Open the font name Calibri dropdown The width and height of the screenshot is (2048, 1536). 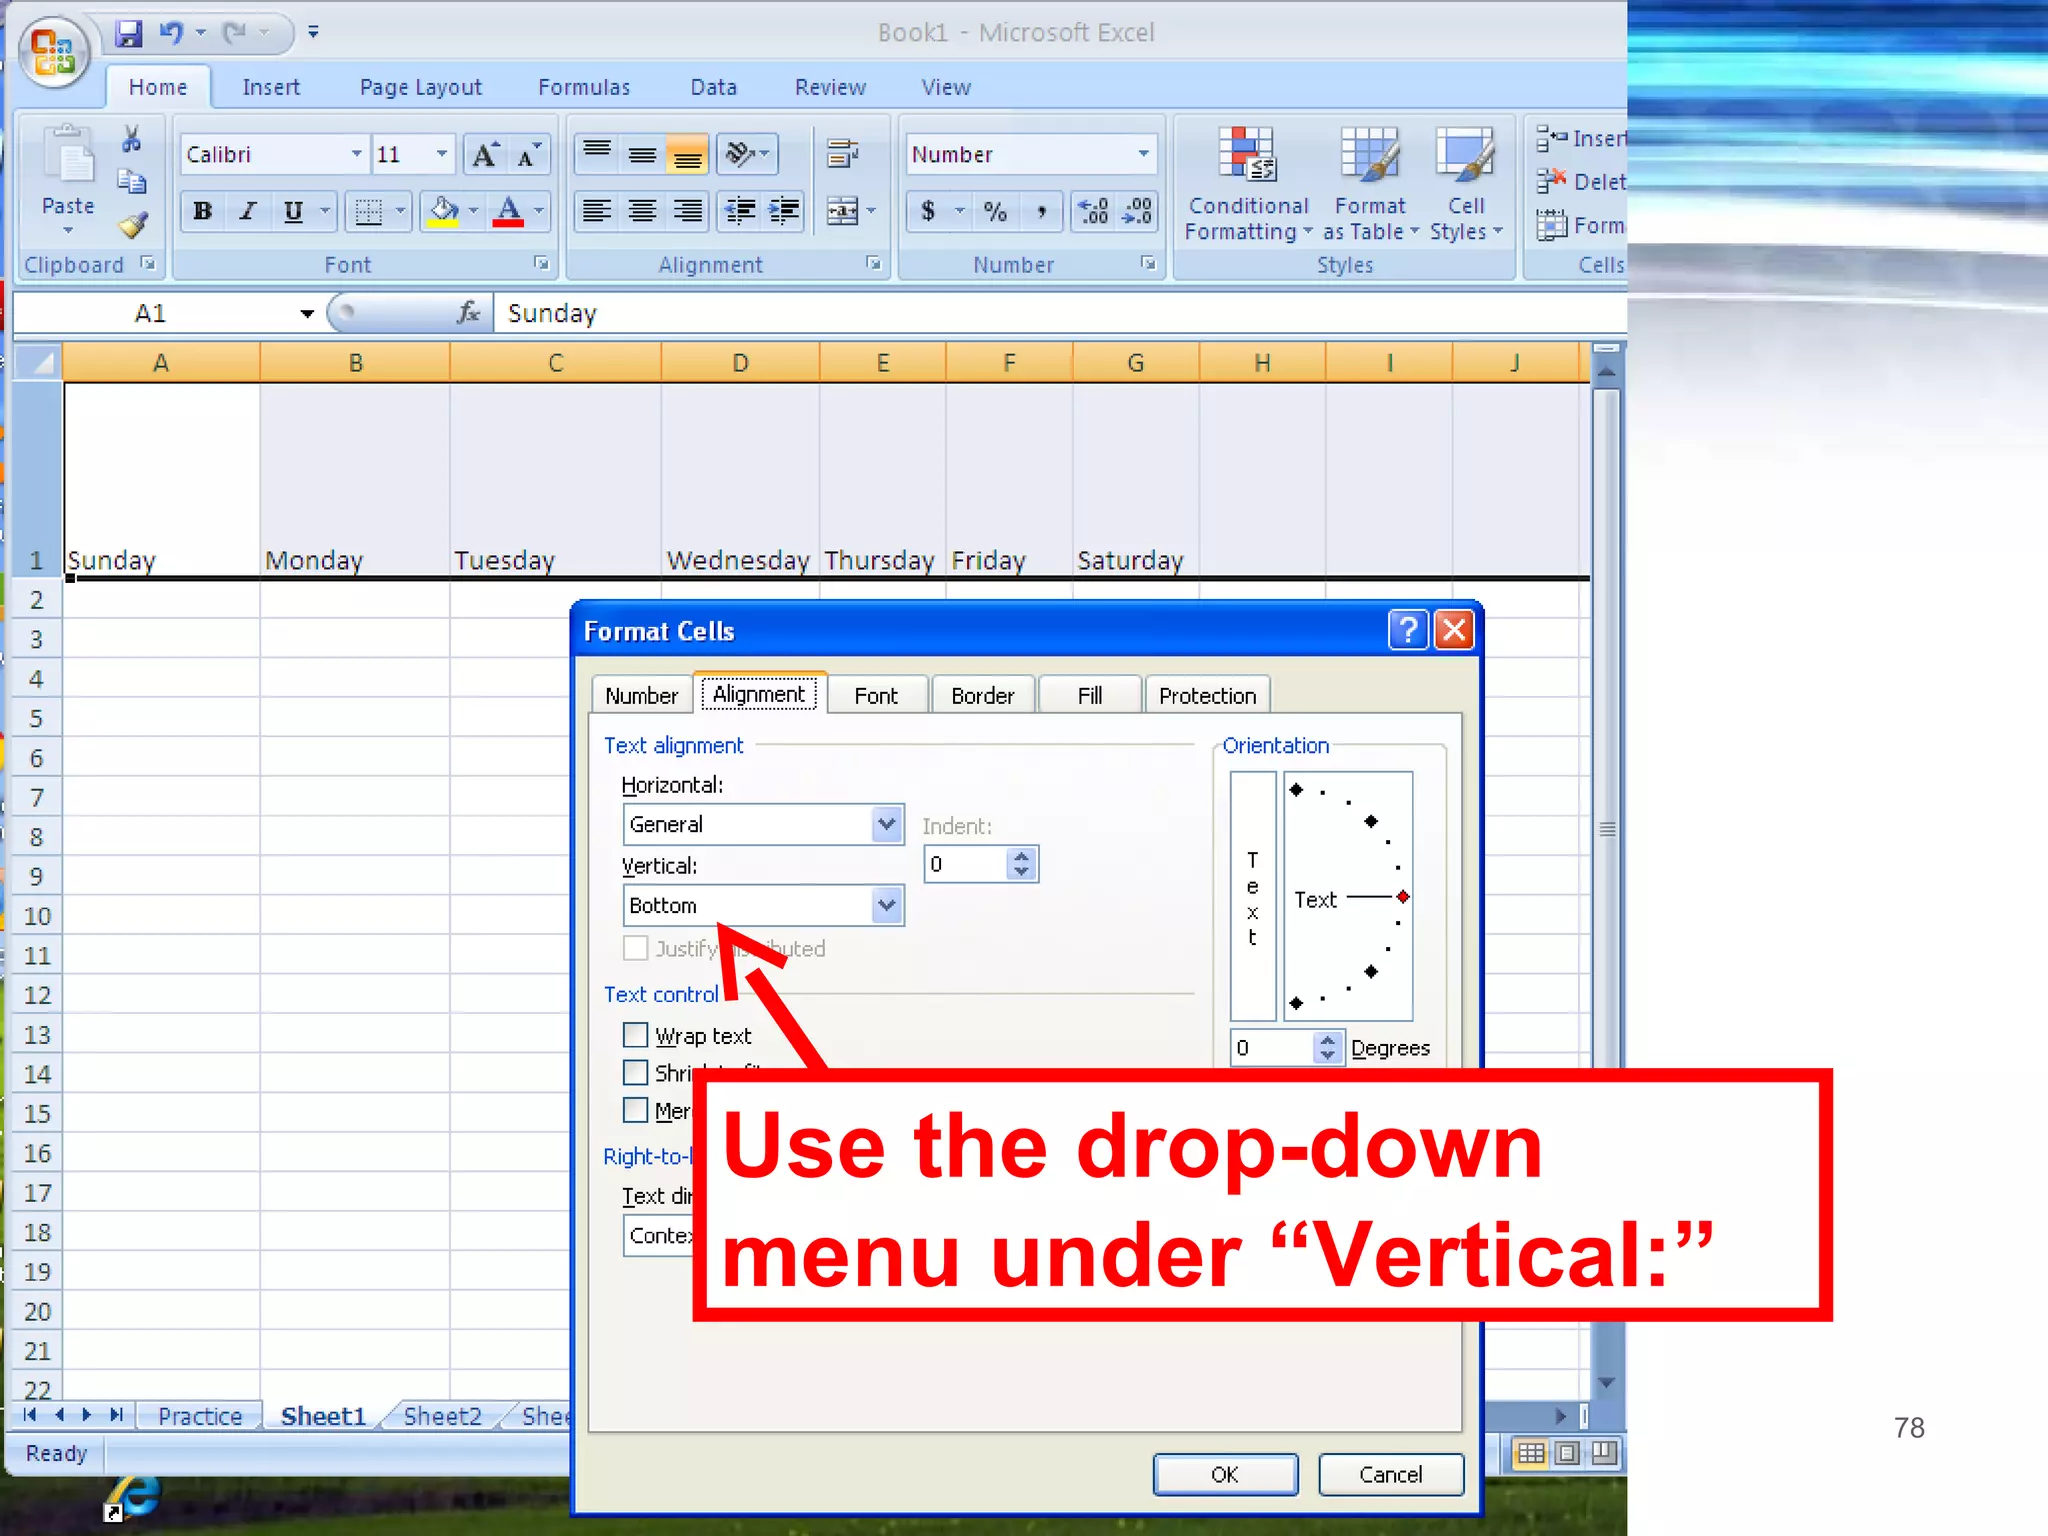(x=357, y=154)
